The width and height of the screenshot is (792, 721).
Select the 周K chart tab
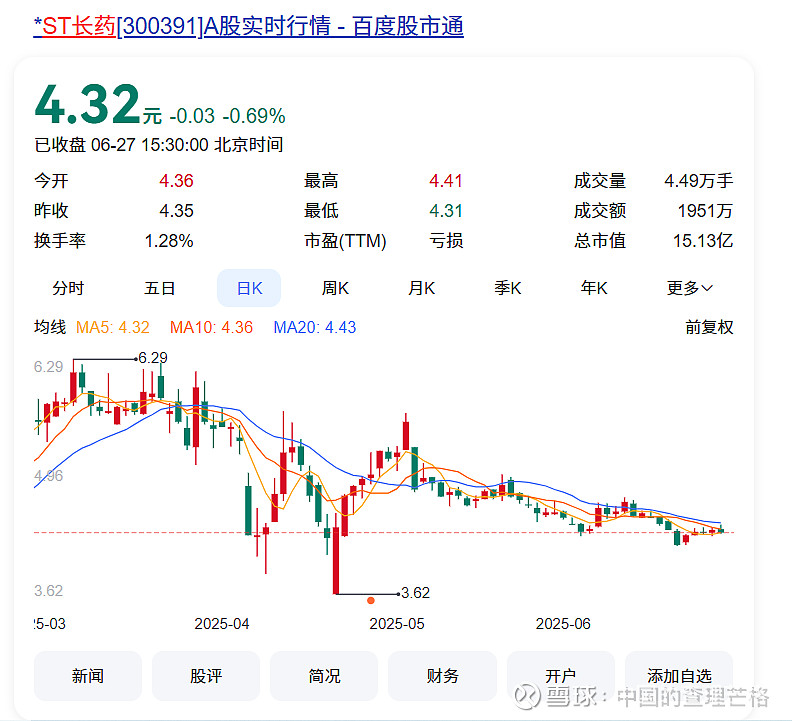tap(335, 288)
